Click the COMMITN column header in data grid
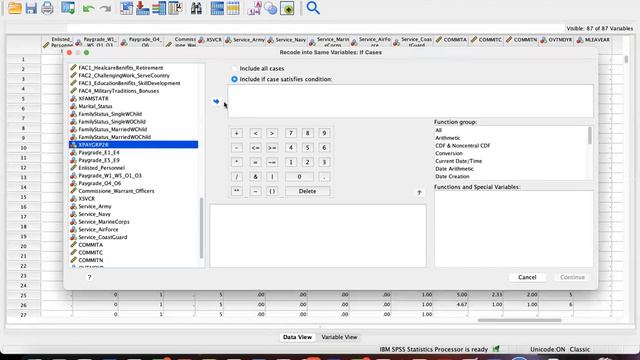Screen dimensions: 640x360 pos(522,40)
